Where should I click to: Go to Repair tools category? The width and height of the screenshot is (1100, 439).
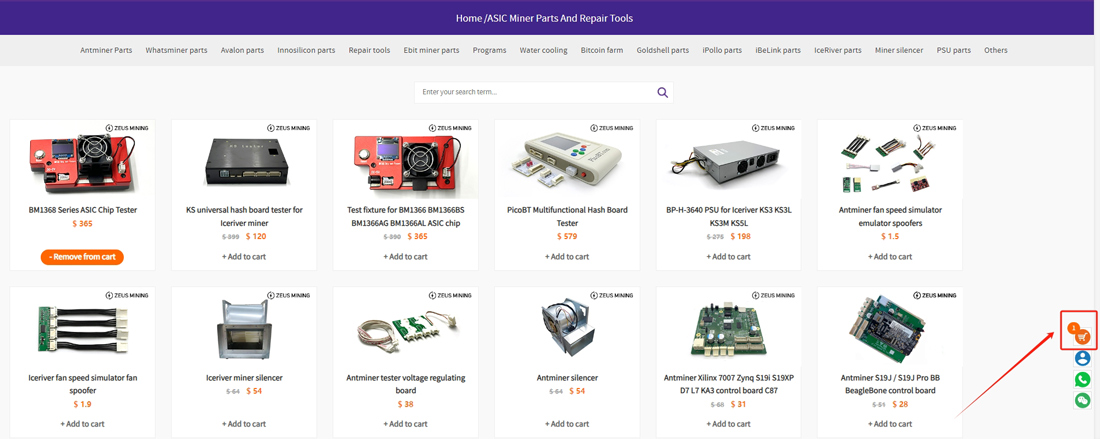(x=369, y=50)
